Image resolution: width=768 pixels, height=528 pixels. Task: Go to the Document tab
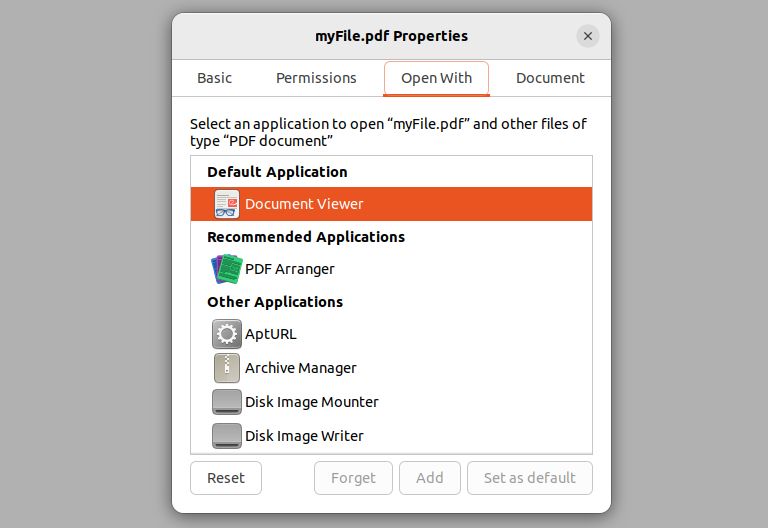[x=550, y=78]
